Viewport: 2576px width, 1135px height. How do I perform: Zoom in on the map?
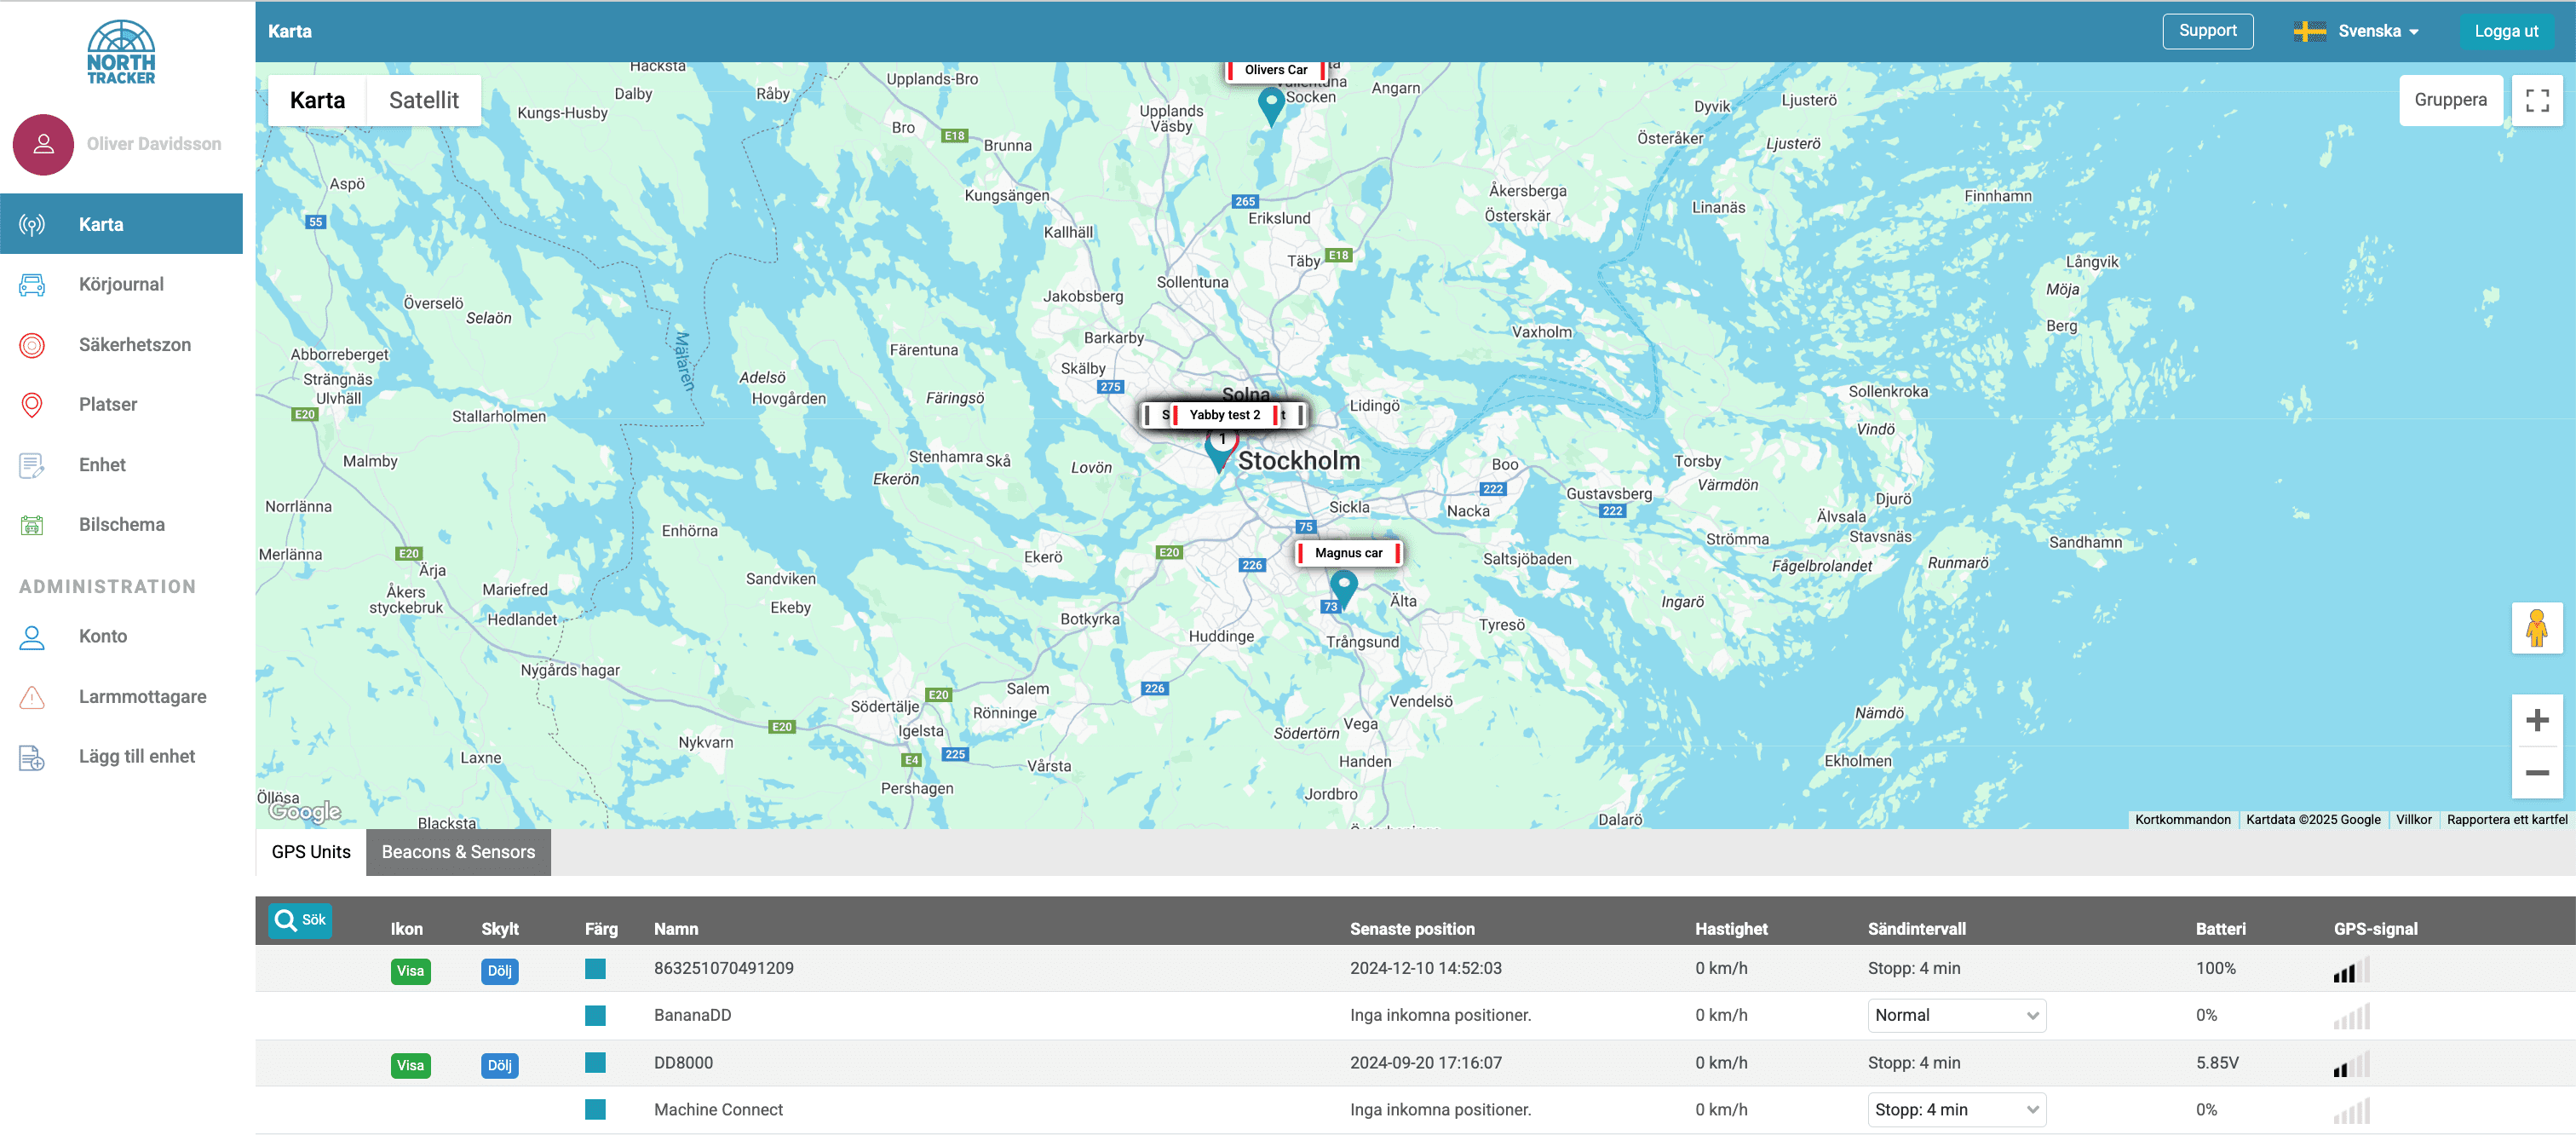pos(2536,720)
